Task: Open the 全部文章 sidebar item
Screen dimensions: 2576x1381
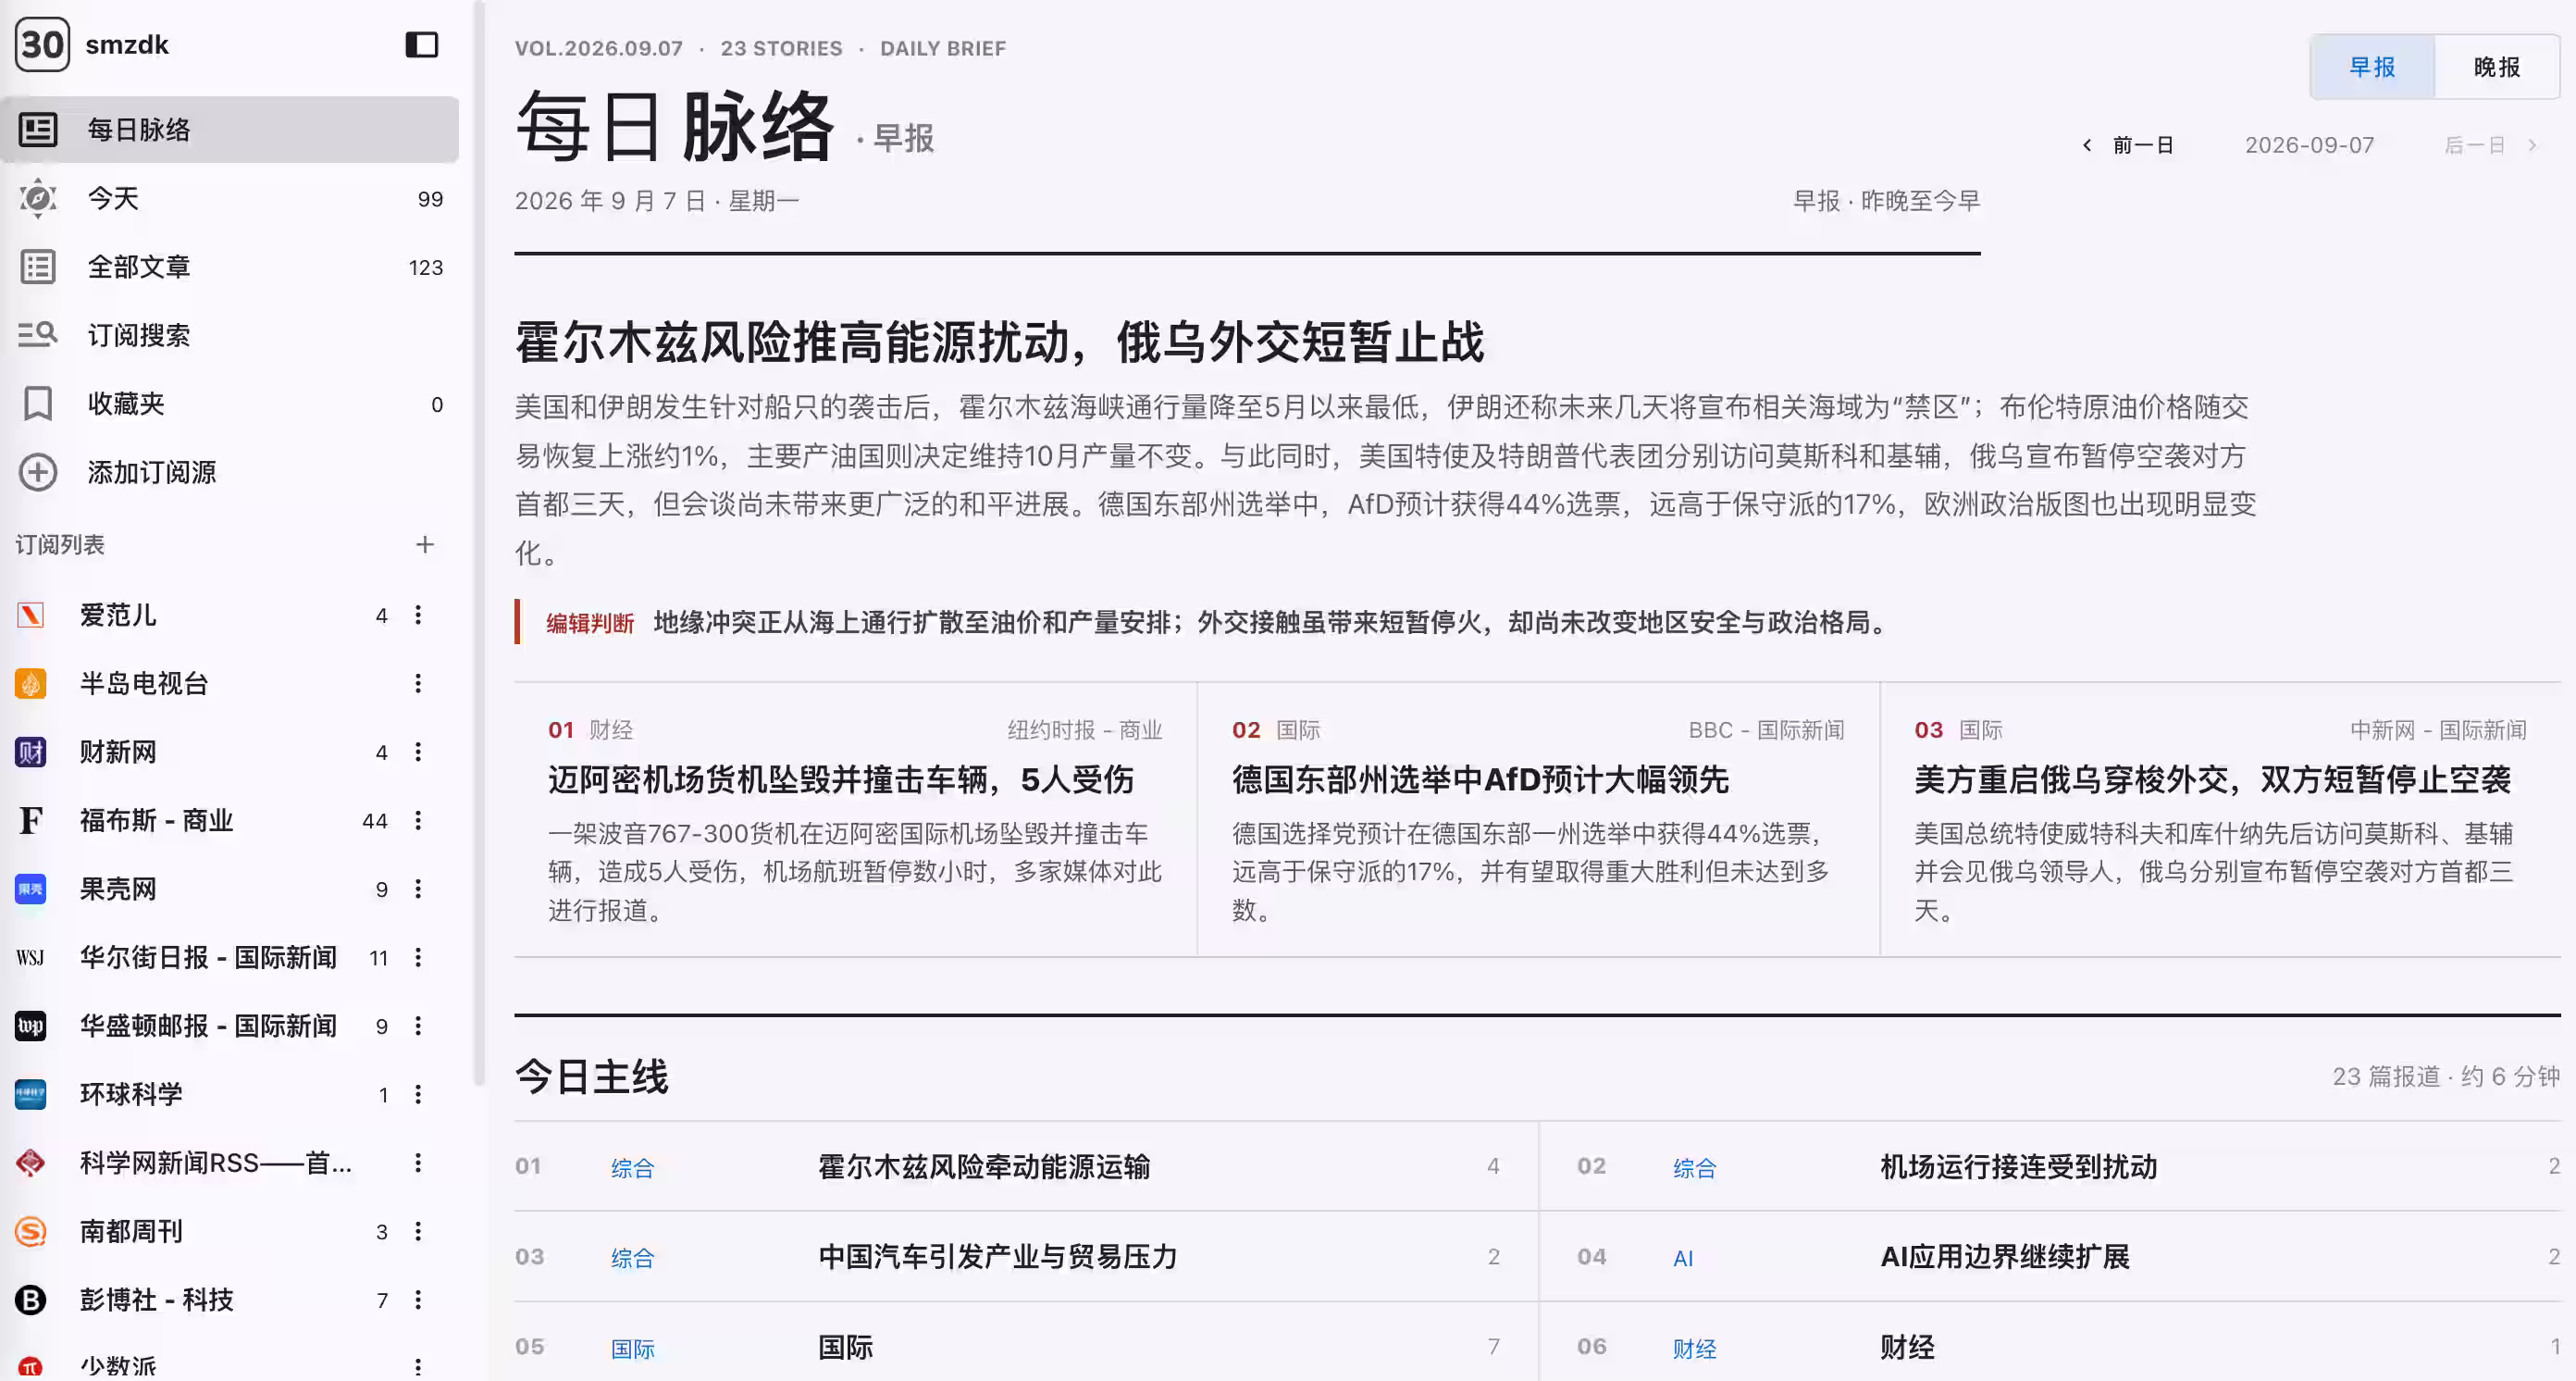Action: pos(230,267)
